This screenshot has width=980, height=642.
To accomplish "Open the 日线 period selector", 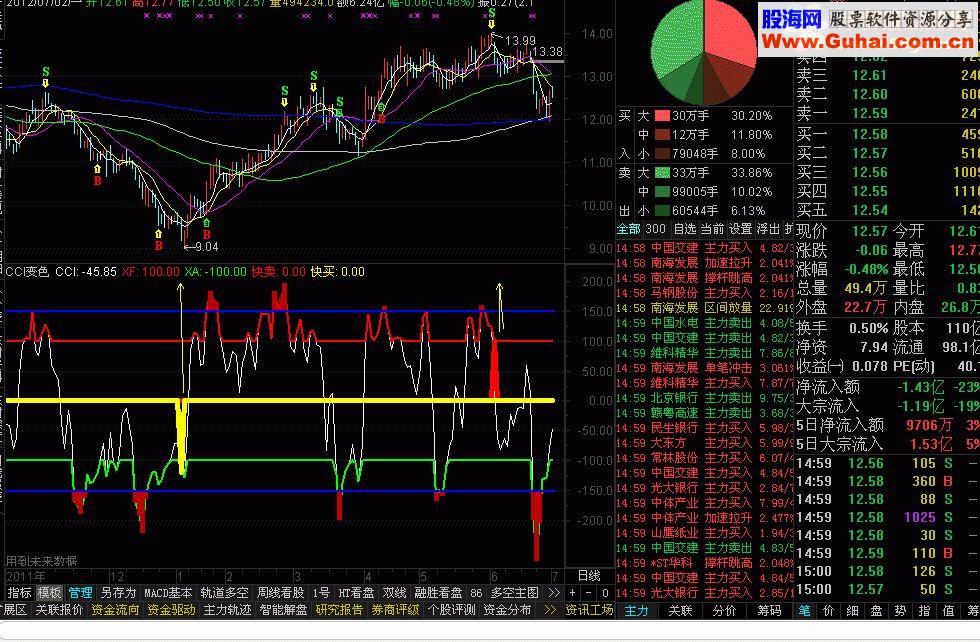I will pyautogui.click(x=589, y=575).
